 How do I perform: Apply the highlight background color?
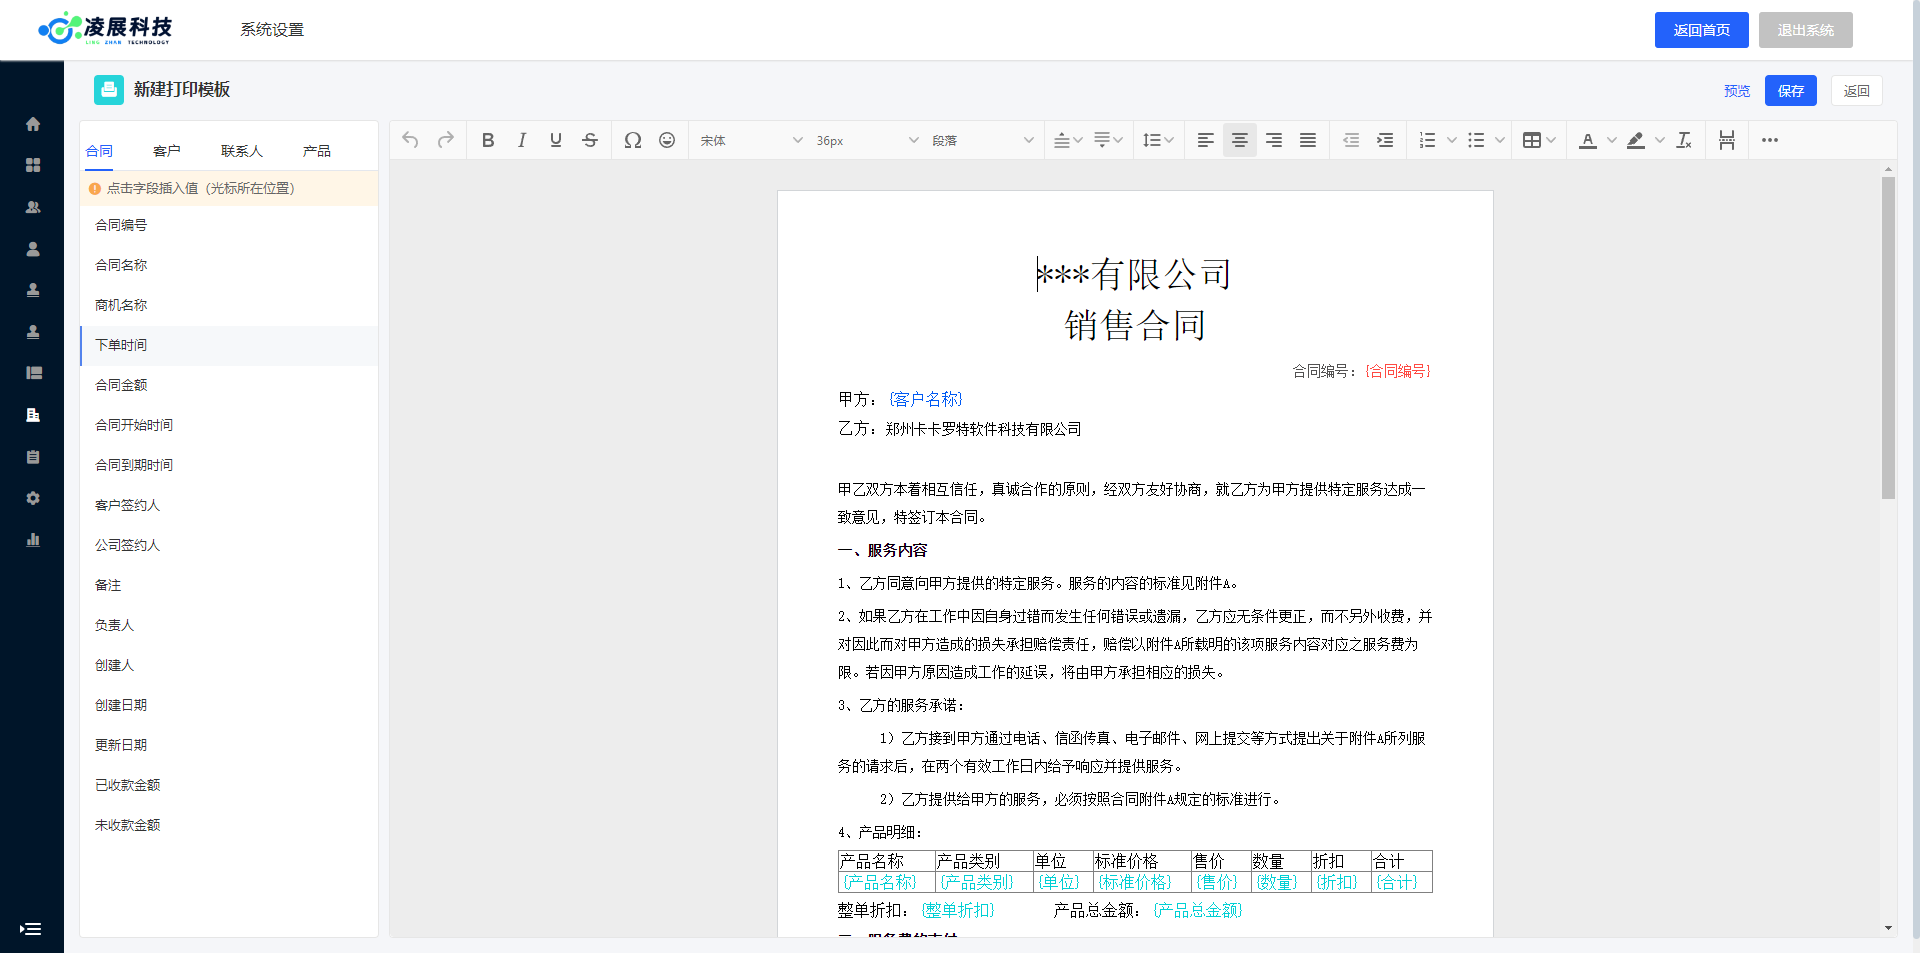point(1636,140)
